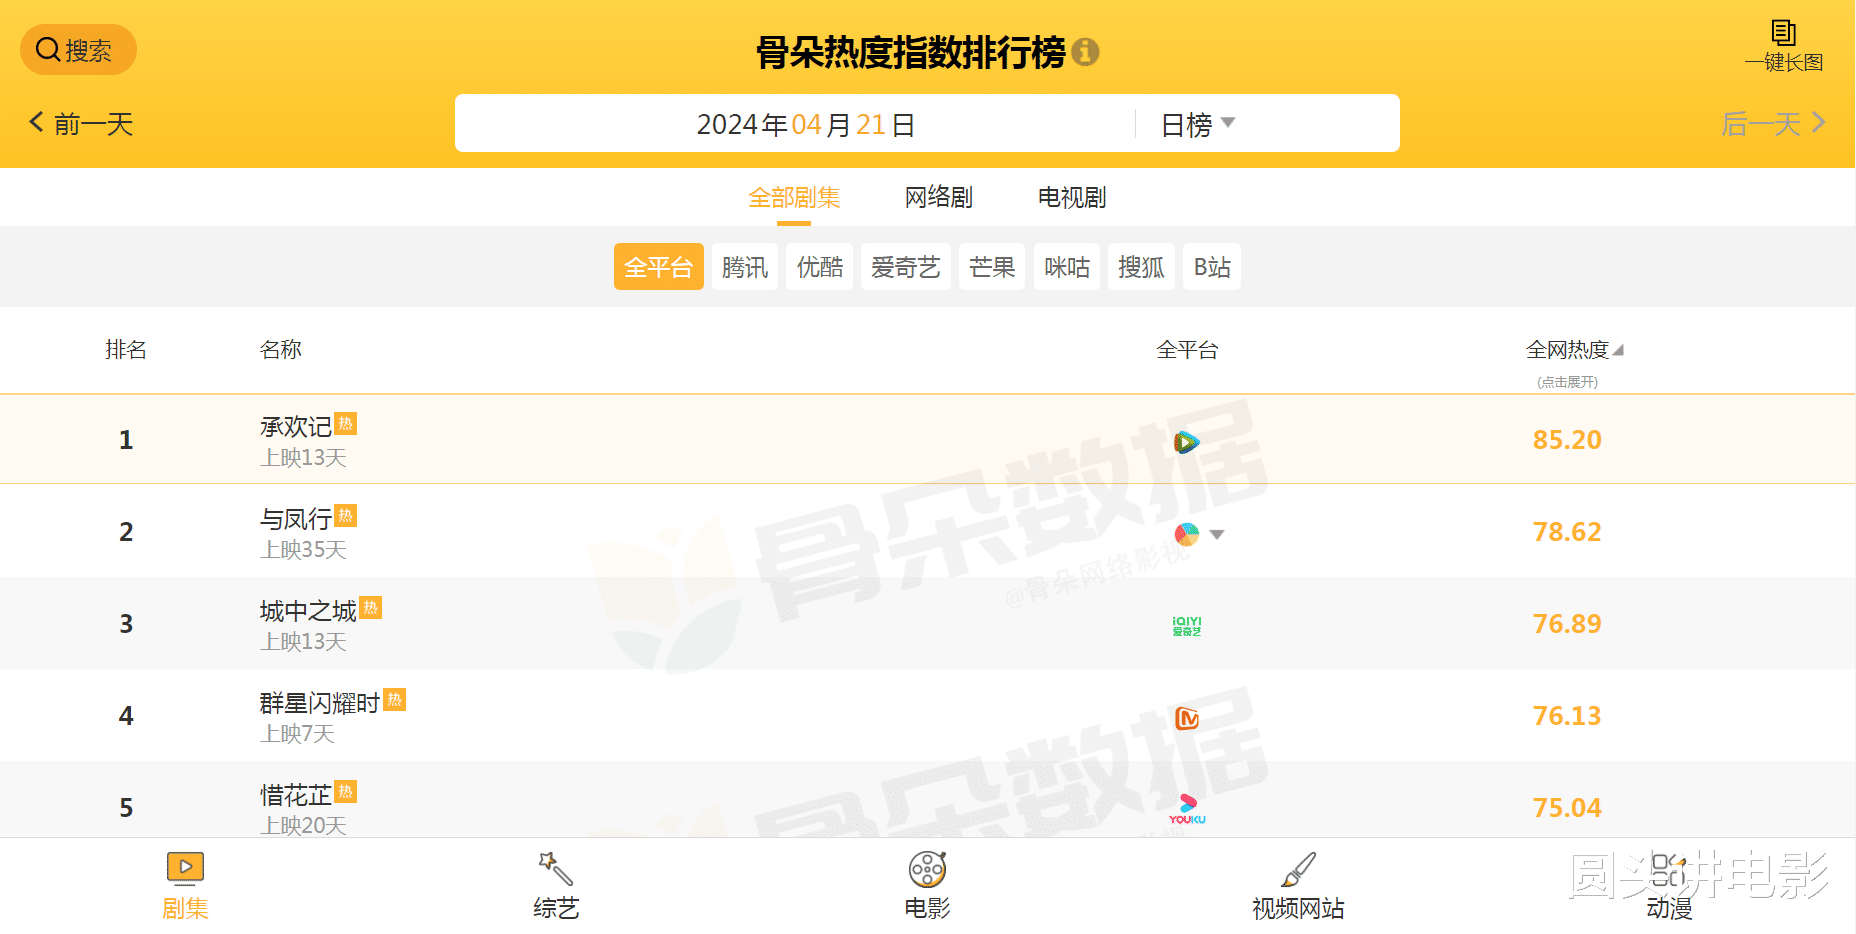Viewport: 1856px width, 934px height.
Task: Click the hot badge next to 承欢记
Action: [x=346, y=424]
